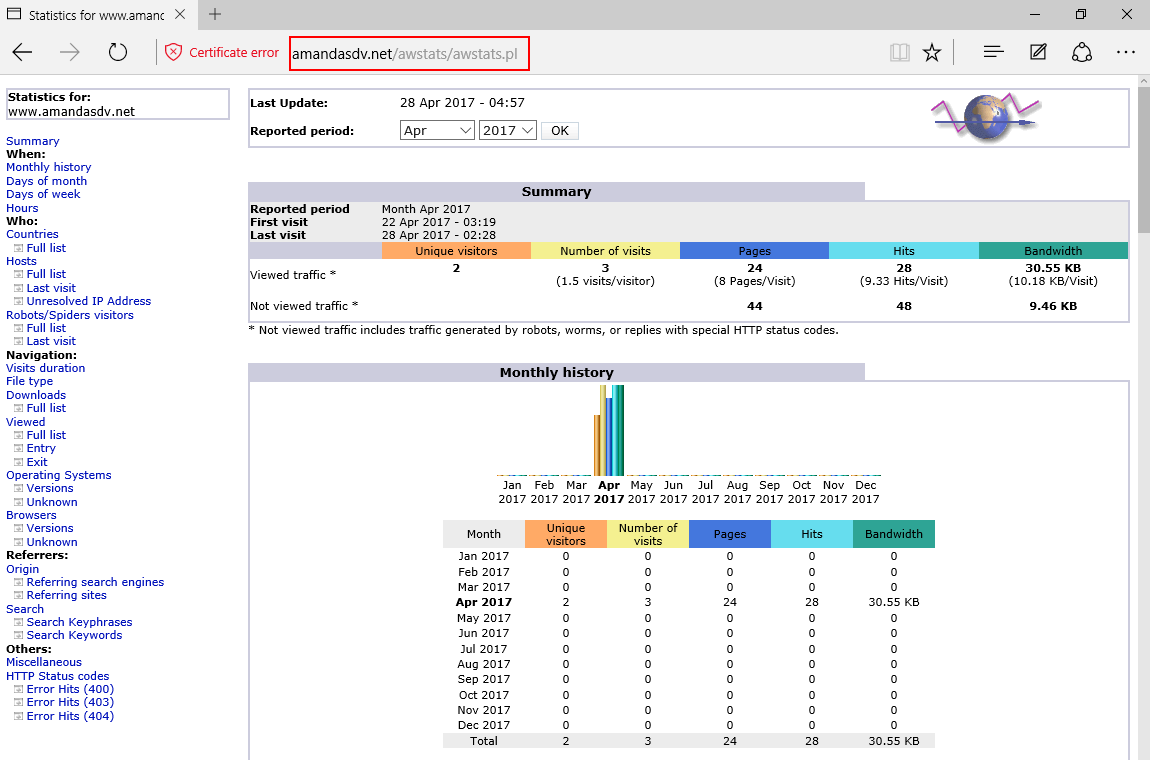Add page to favorites star icon

coord(931,52)
